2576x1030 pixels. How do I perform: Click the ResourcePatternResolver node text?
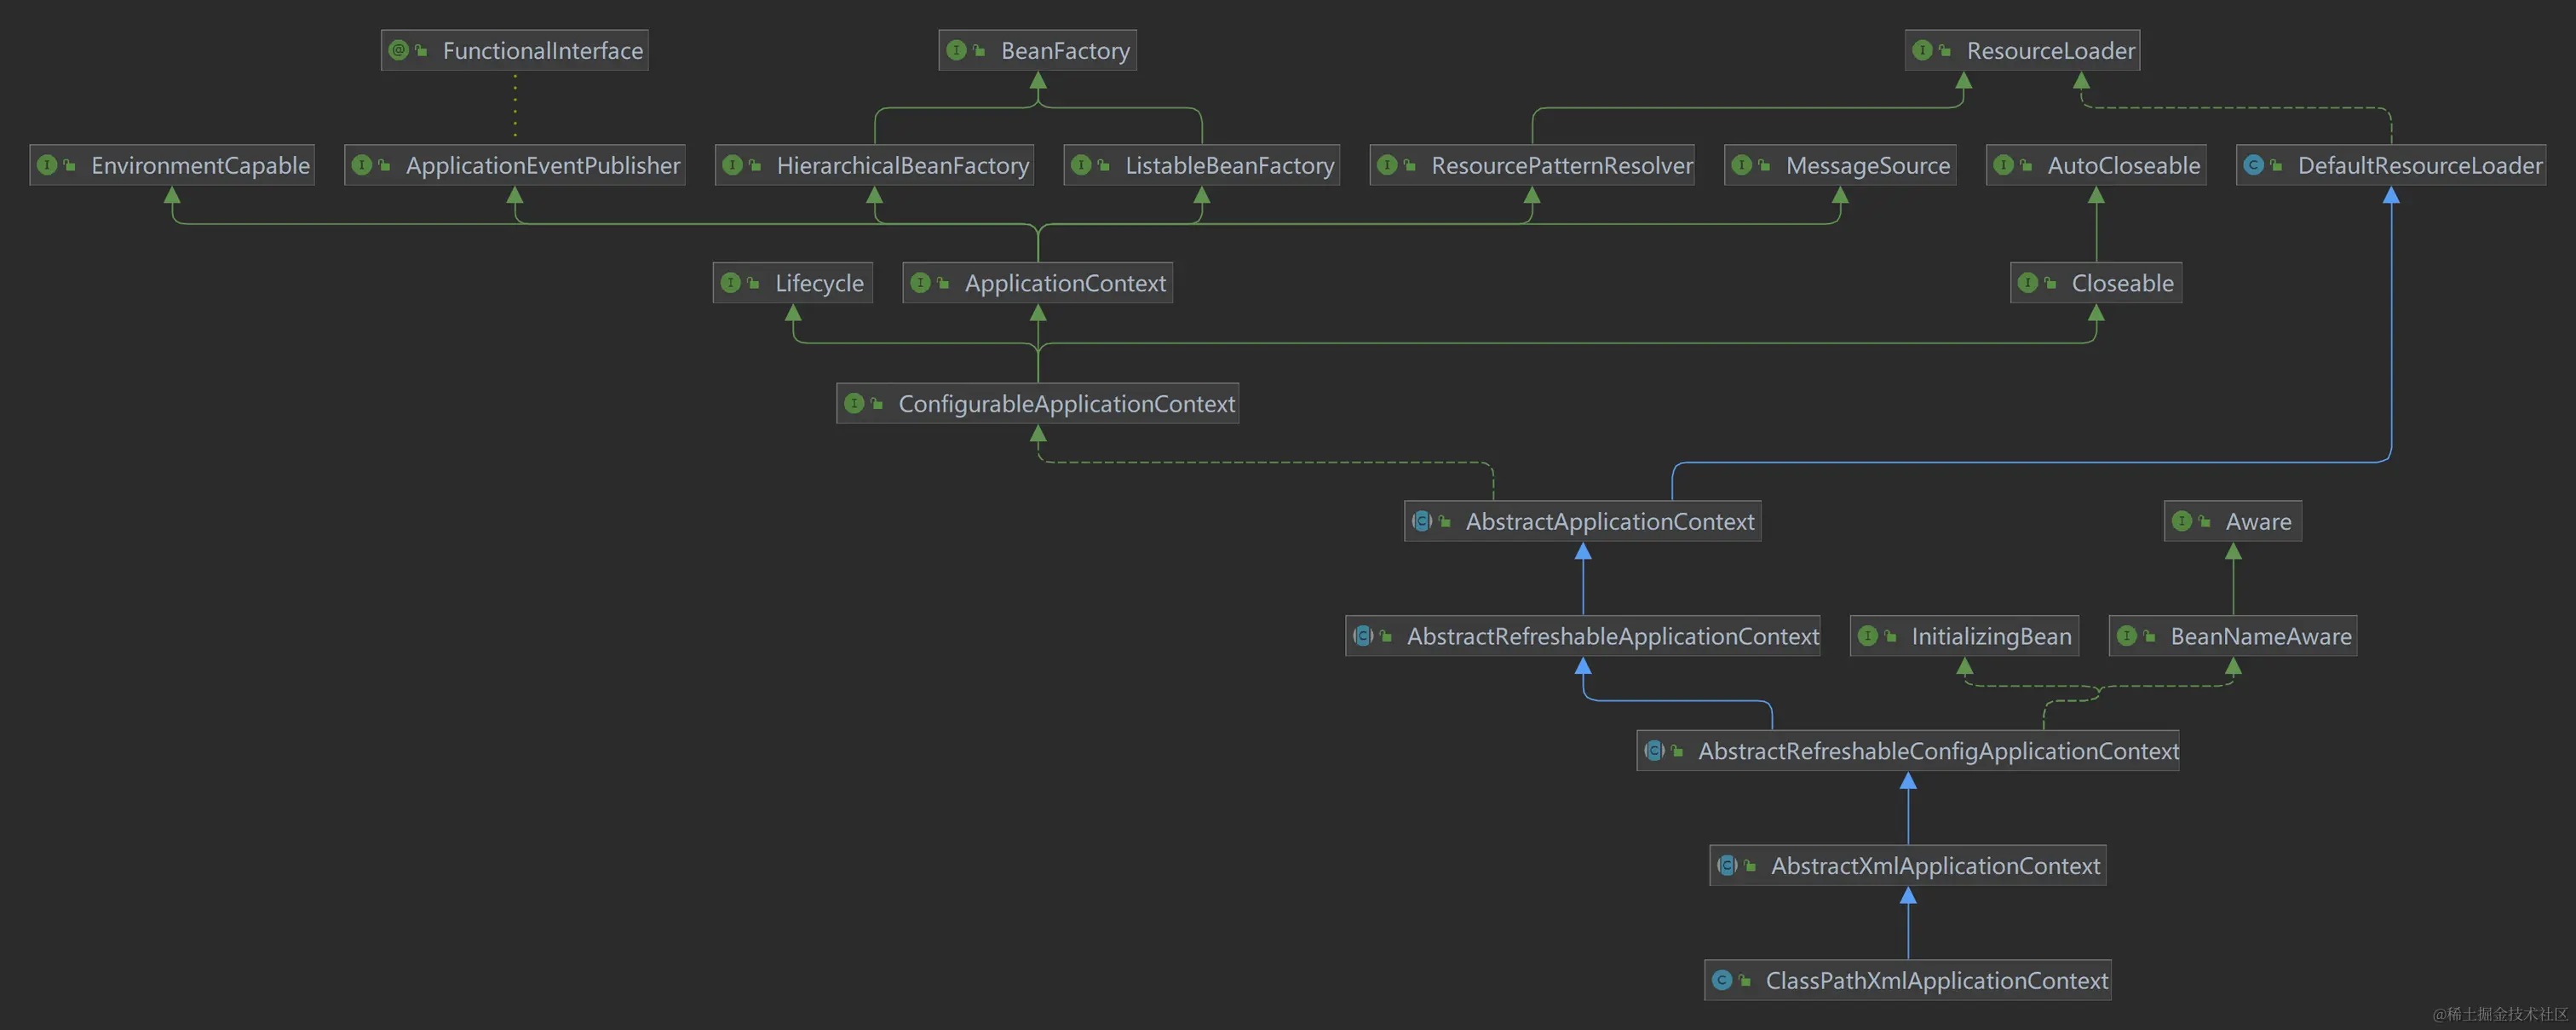1562,165
